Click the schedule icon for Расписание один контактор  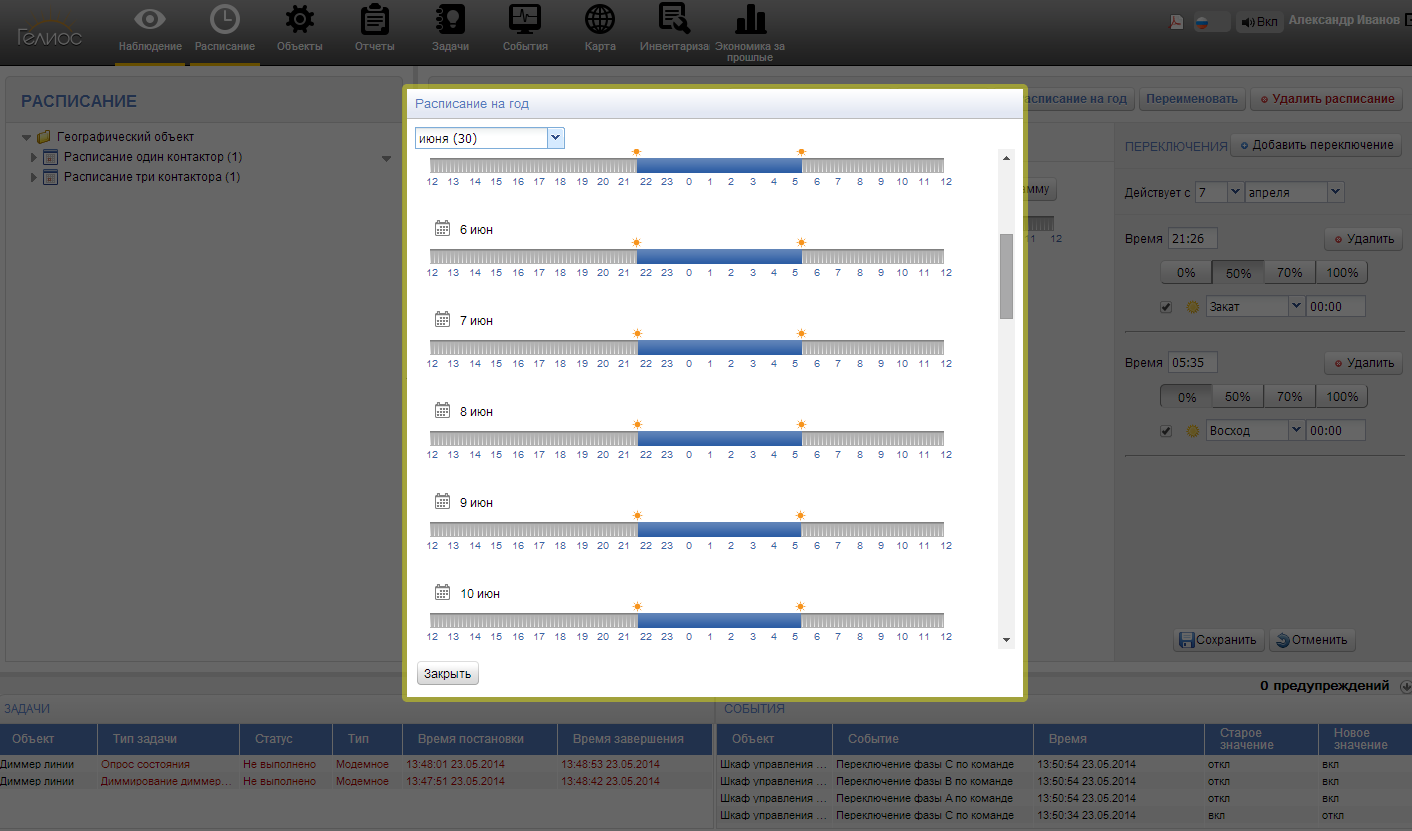coord(51,157)
